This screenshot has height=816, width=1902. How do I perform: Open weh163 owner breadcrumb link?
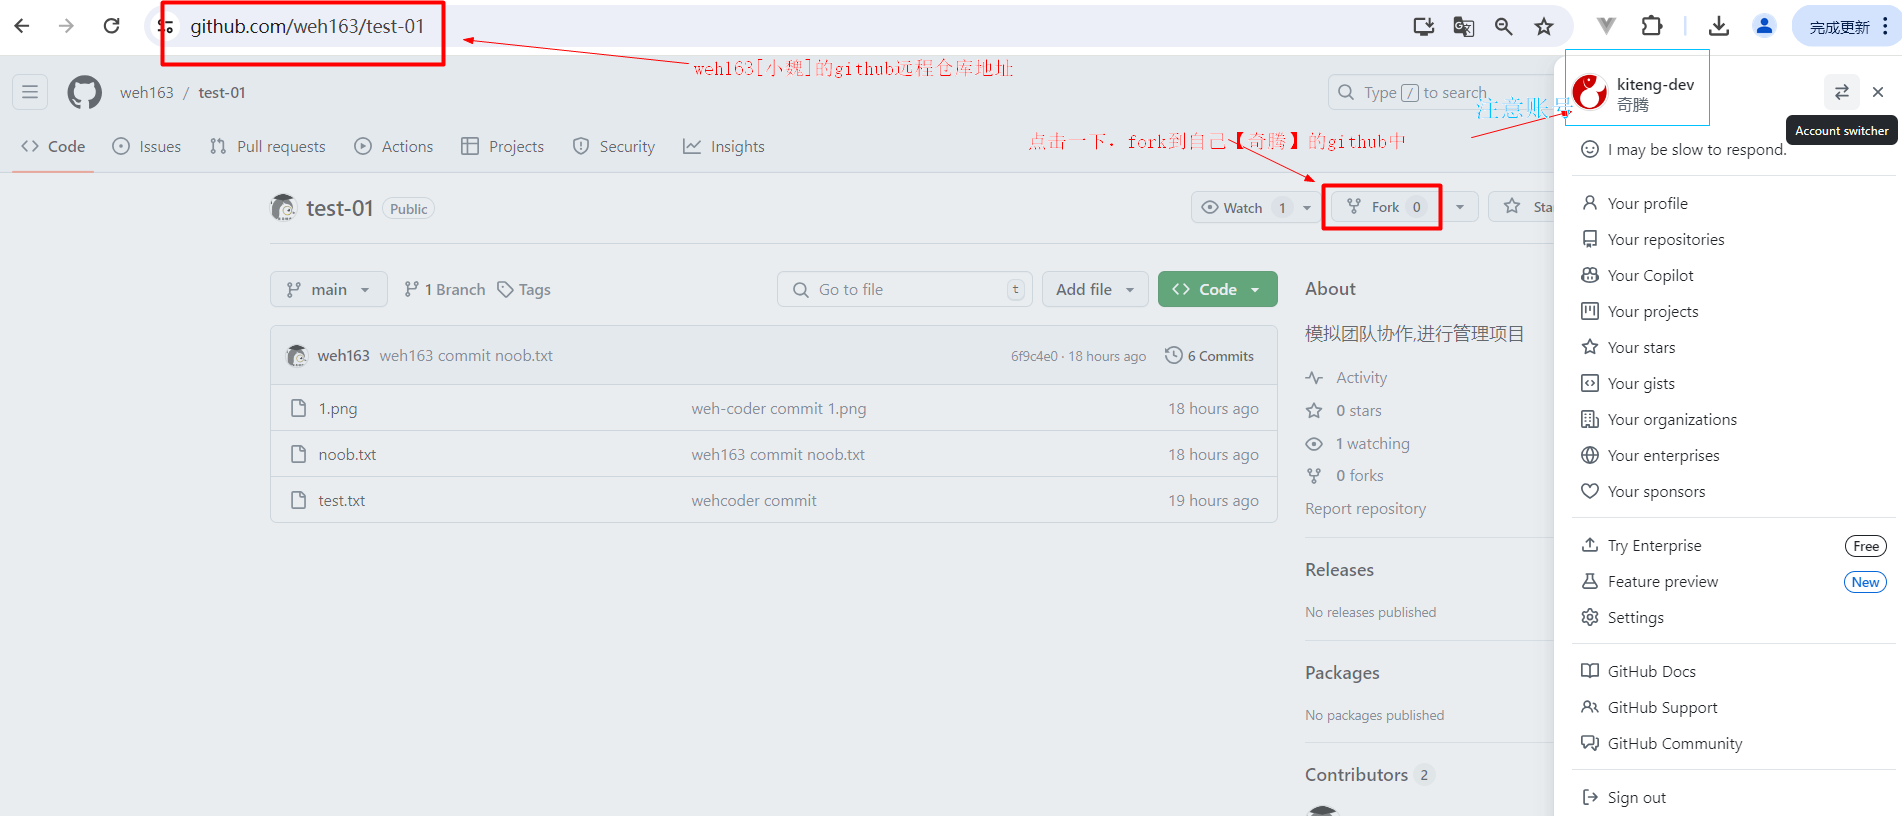click(x=147, y=92)
